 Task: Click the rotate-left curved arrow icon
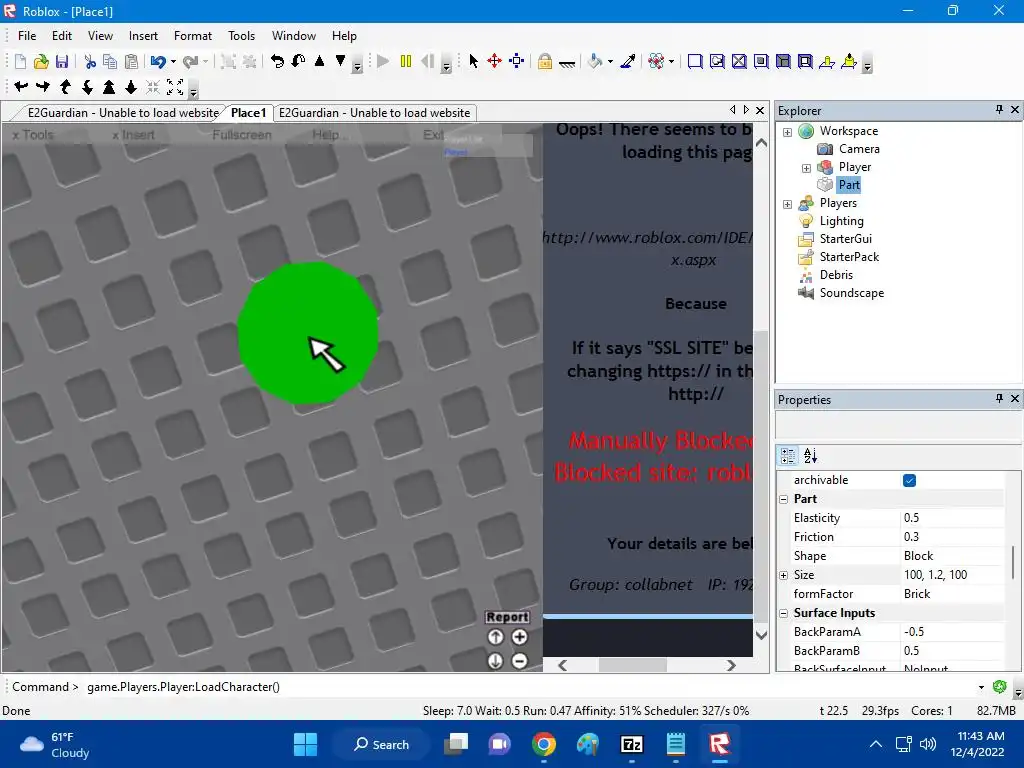[x=278, y=61]
